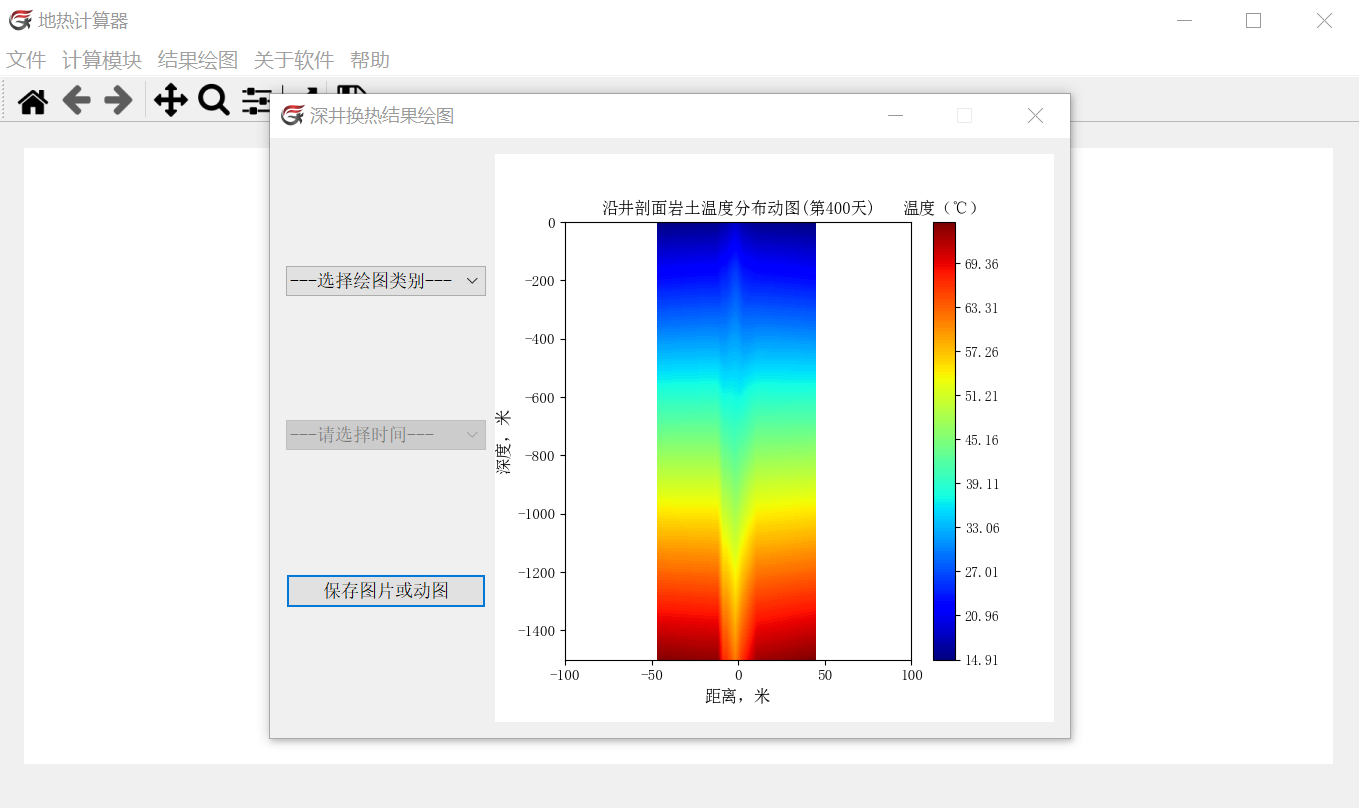
Task: Open the 结果绘图 menu
Action: (198, 60)
